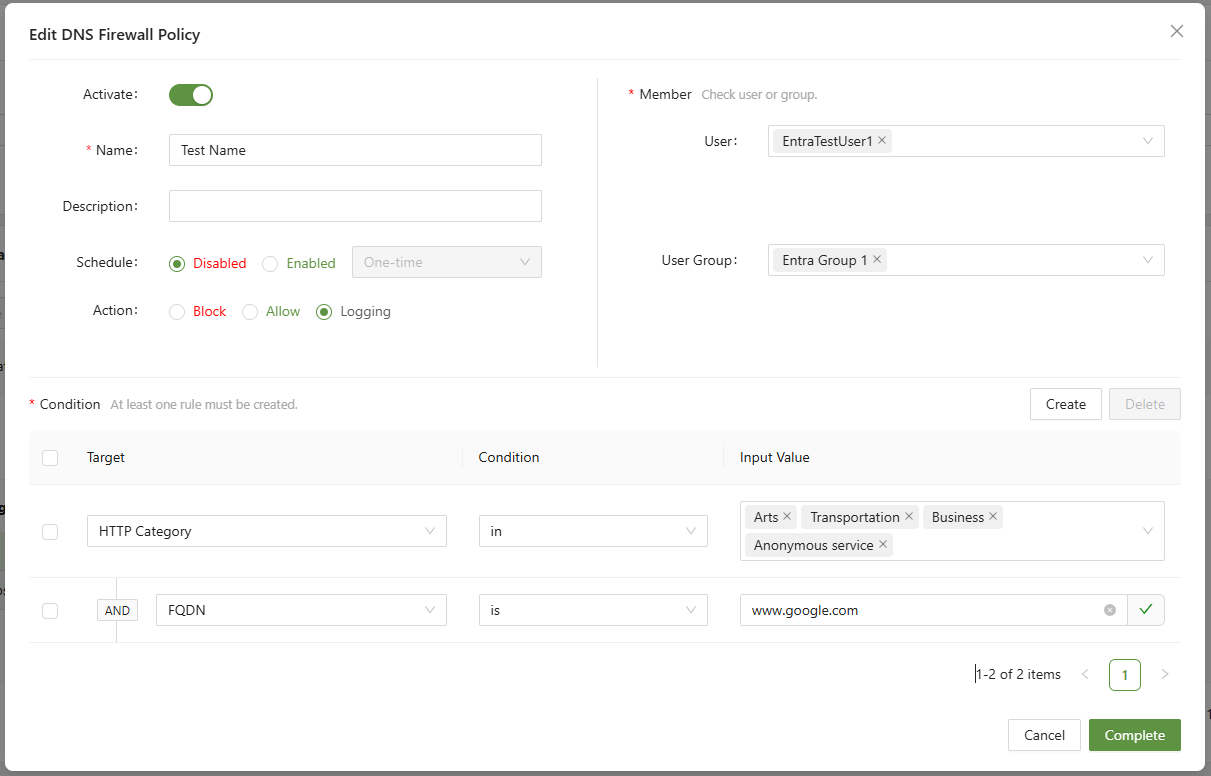Confirm FQDN value with the checkmark
1211x776 pixels.
(1146, 609)
